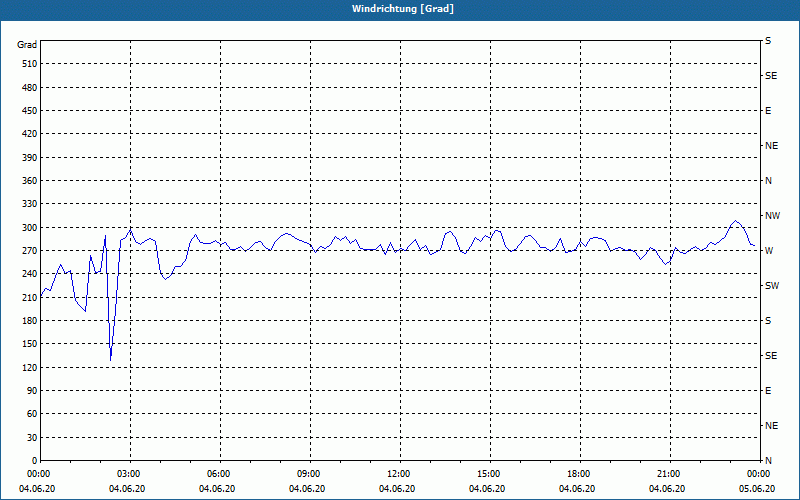Select the E label level with 450

point(768,111)
